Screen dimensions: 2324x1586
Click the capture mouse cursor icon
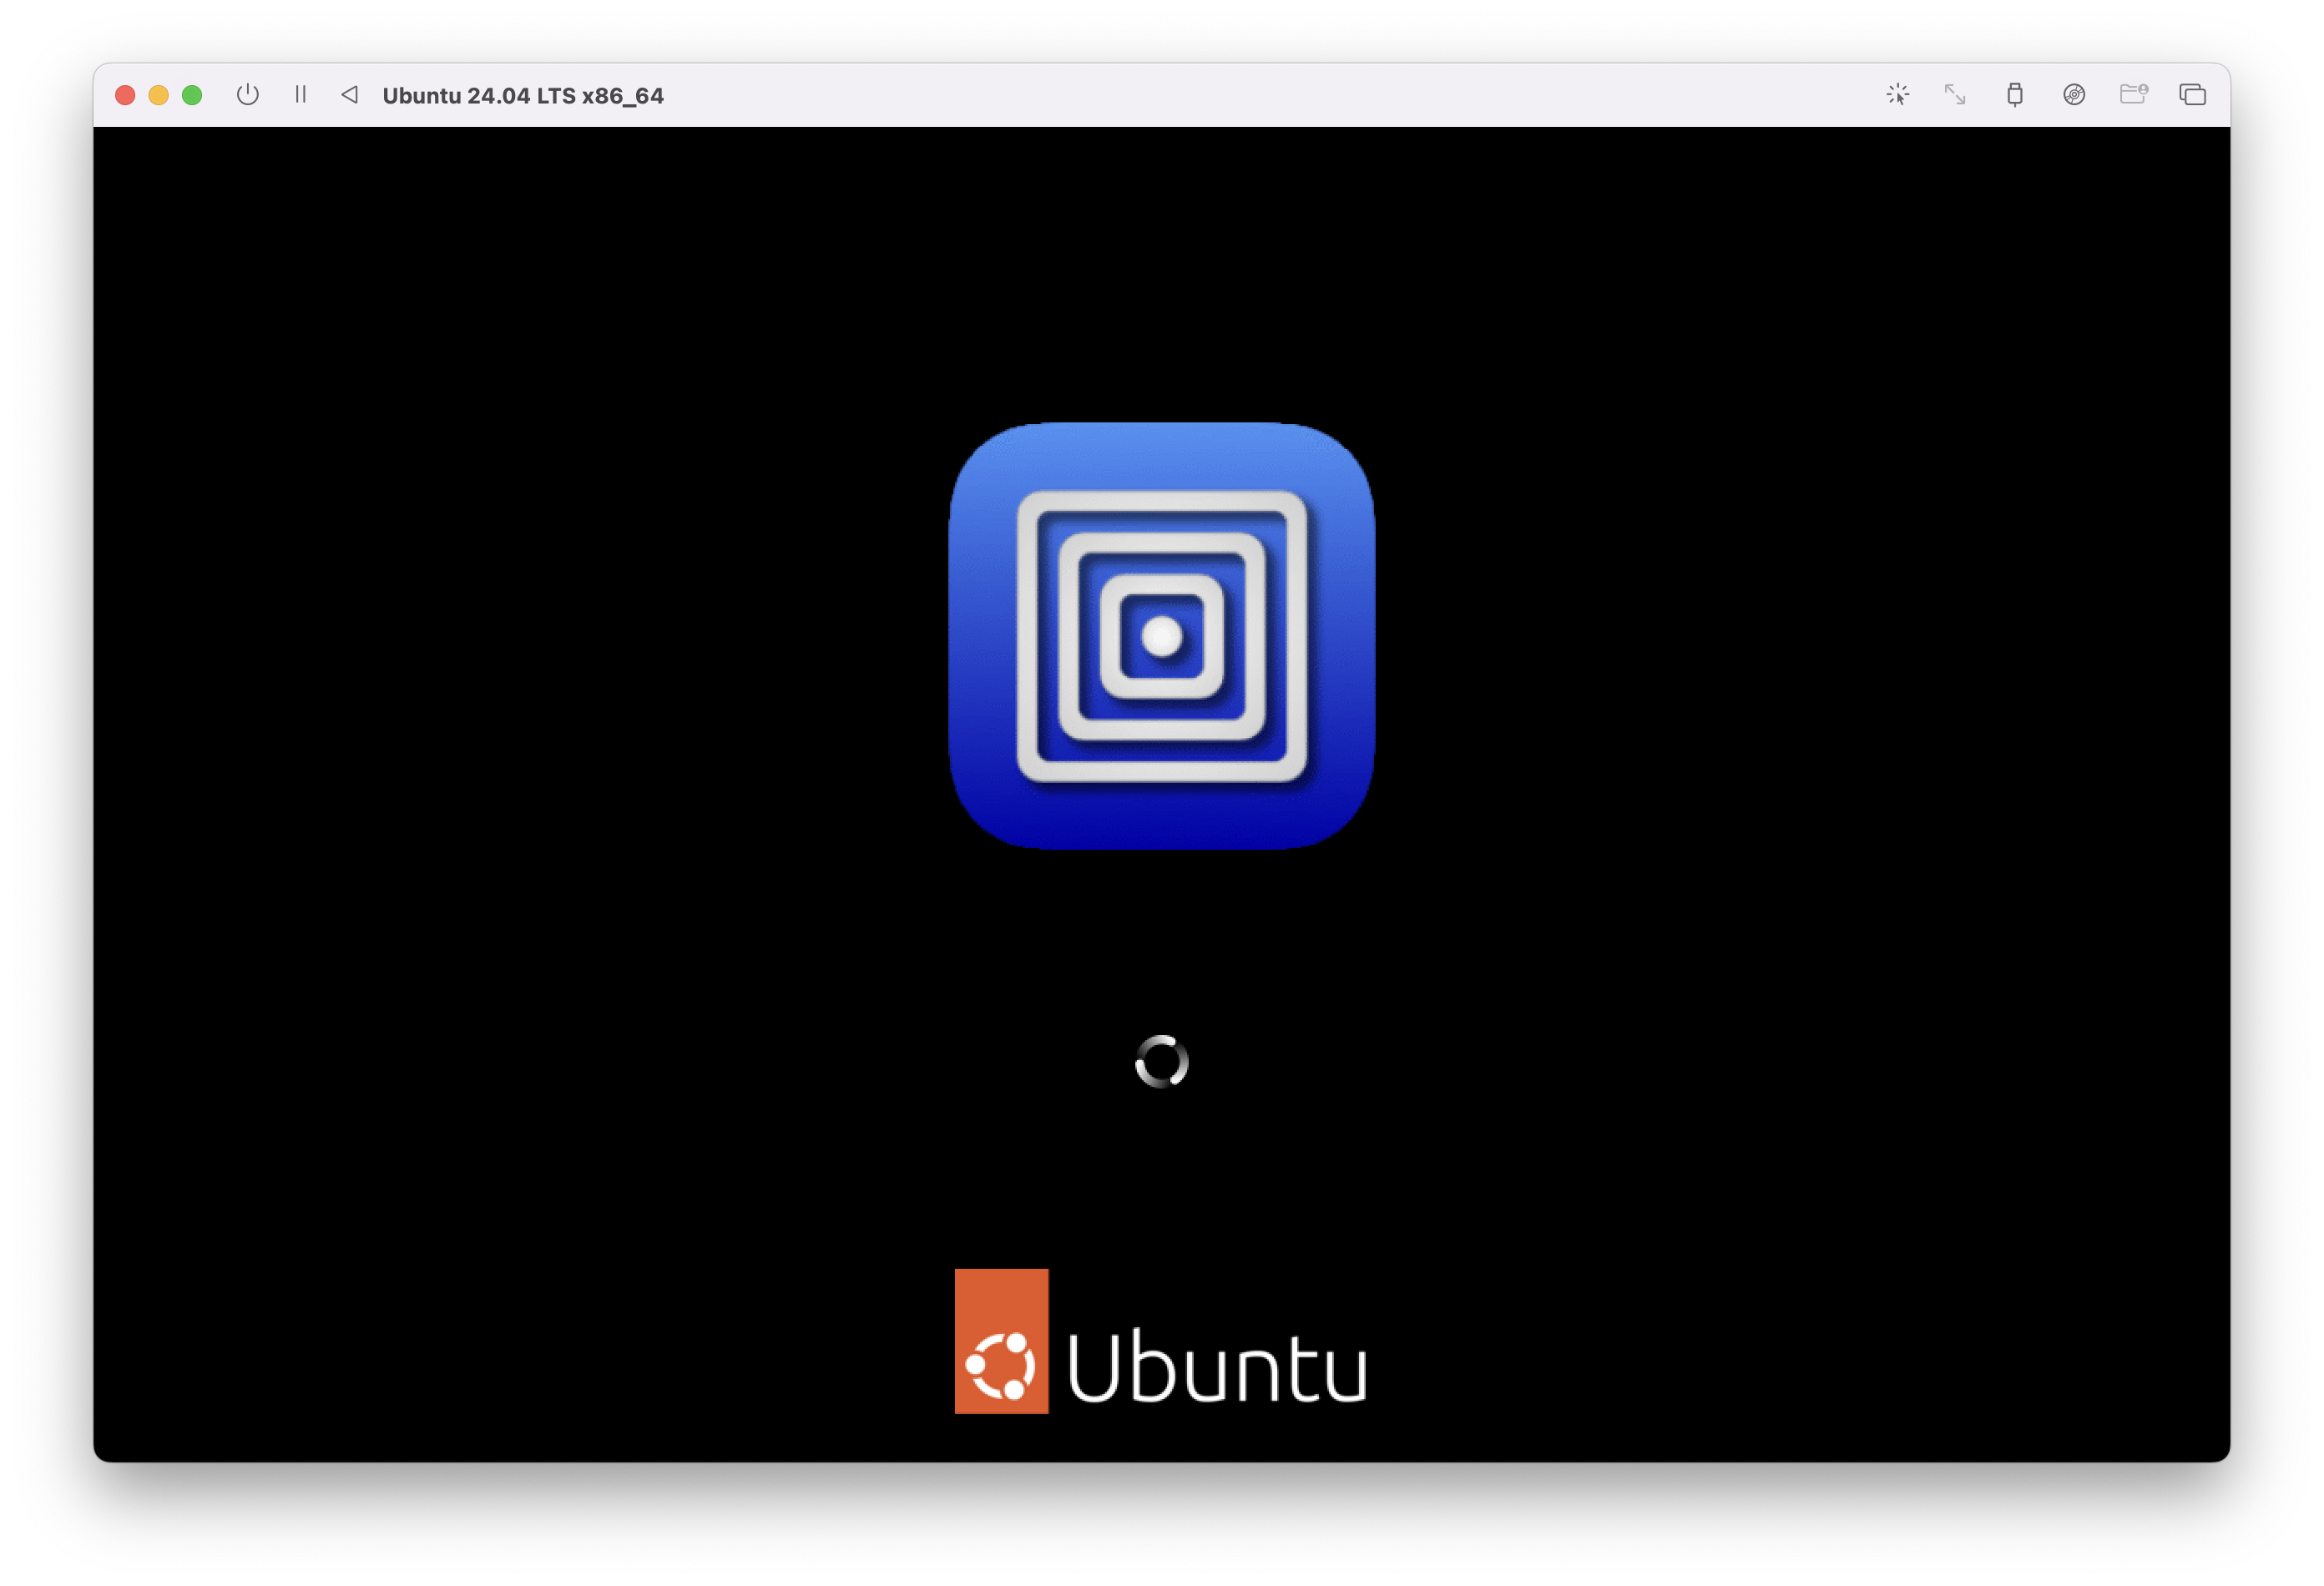[1897, 95]
